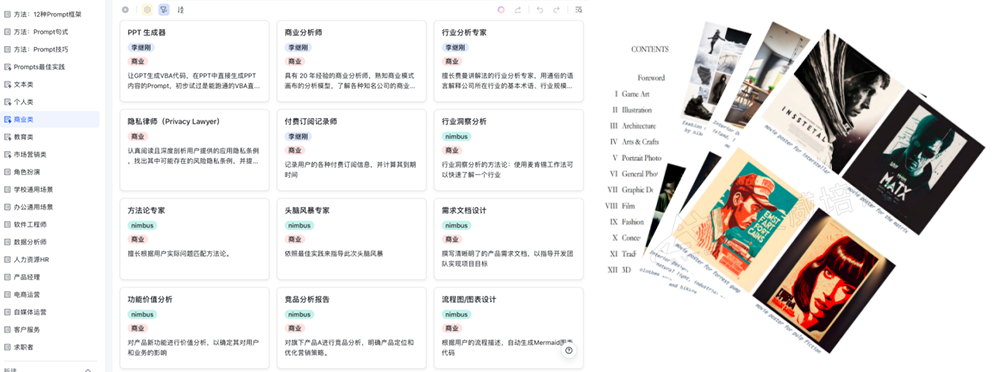Click Arts & Crafts in the CONTENTS list

pyautogui.click(x=640, y=142)
